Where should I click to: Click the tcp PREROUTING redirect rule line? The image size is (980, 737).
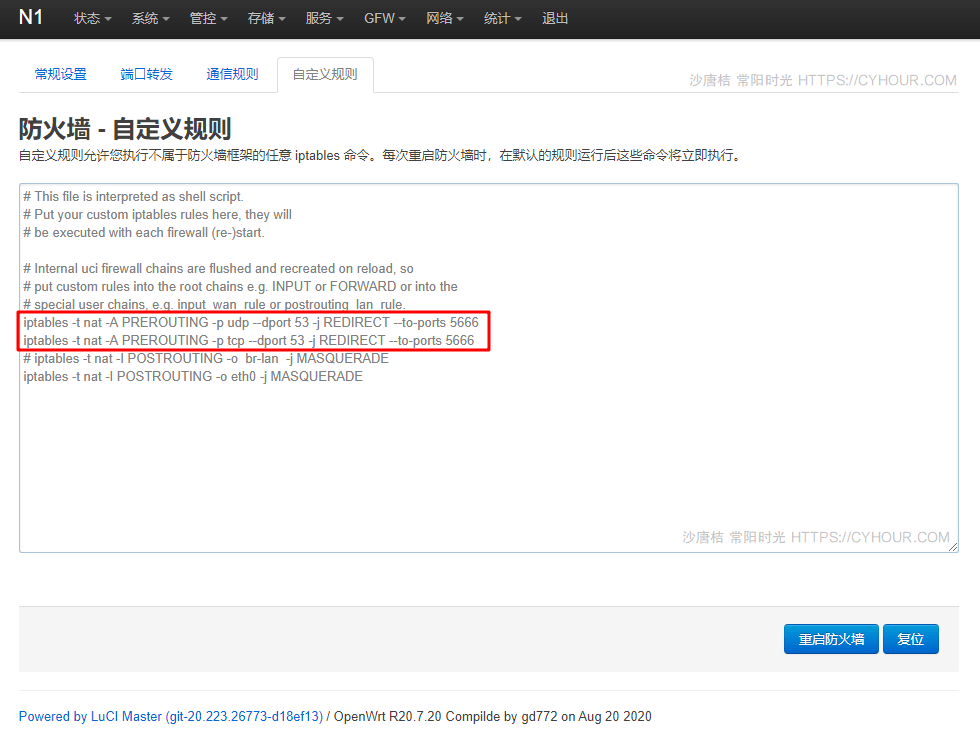pos(249,341)
